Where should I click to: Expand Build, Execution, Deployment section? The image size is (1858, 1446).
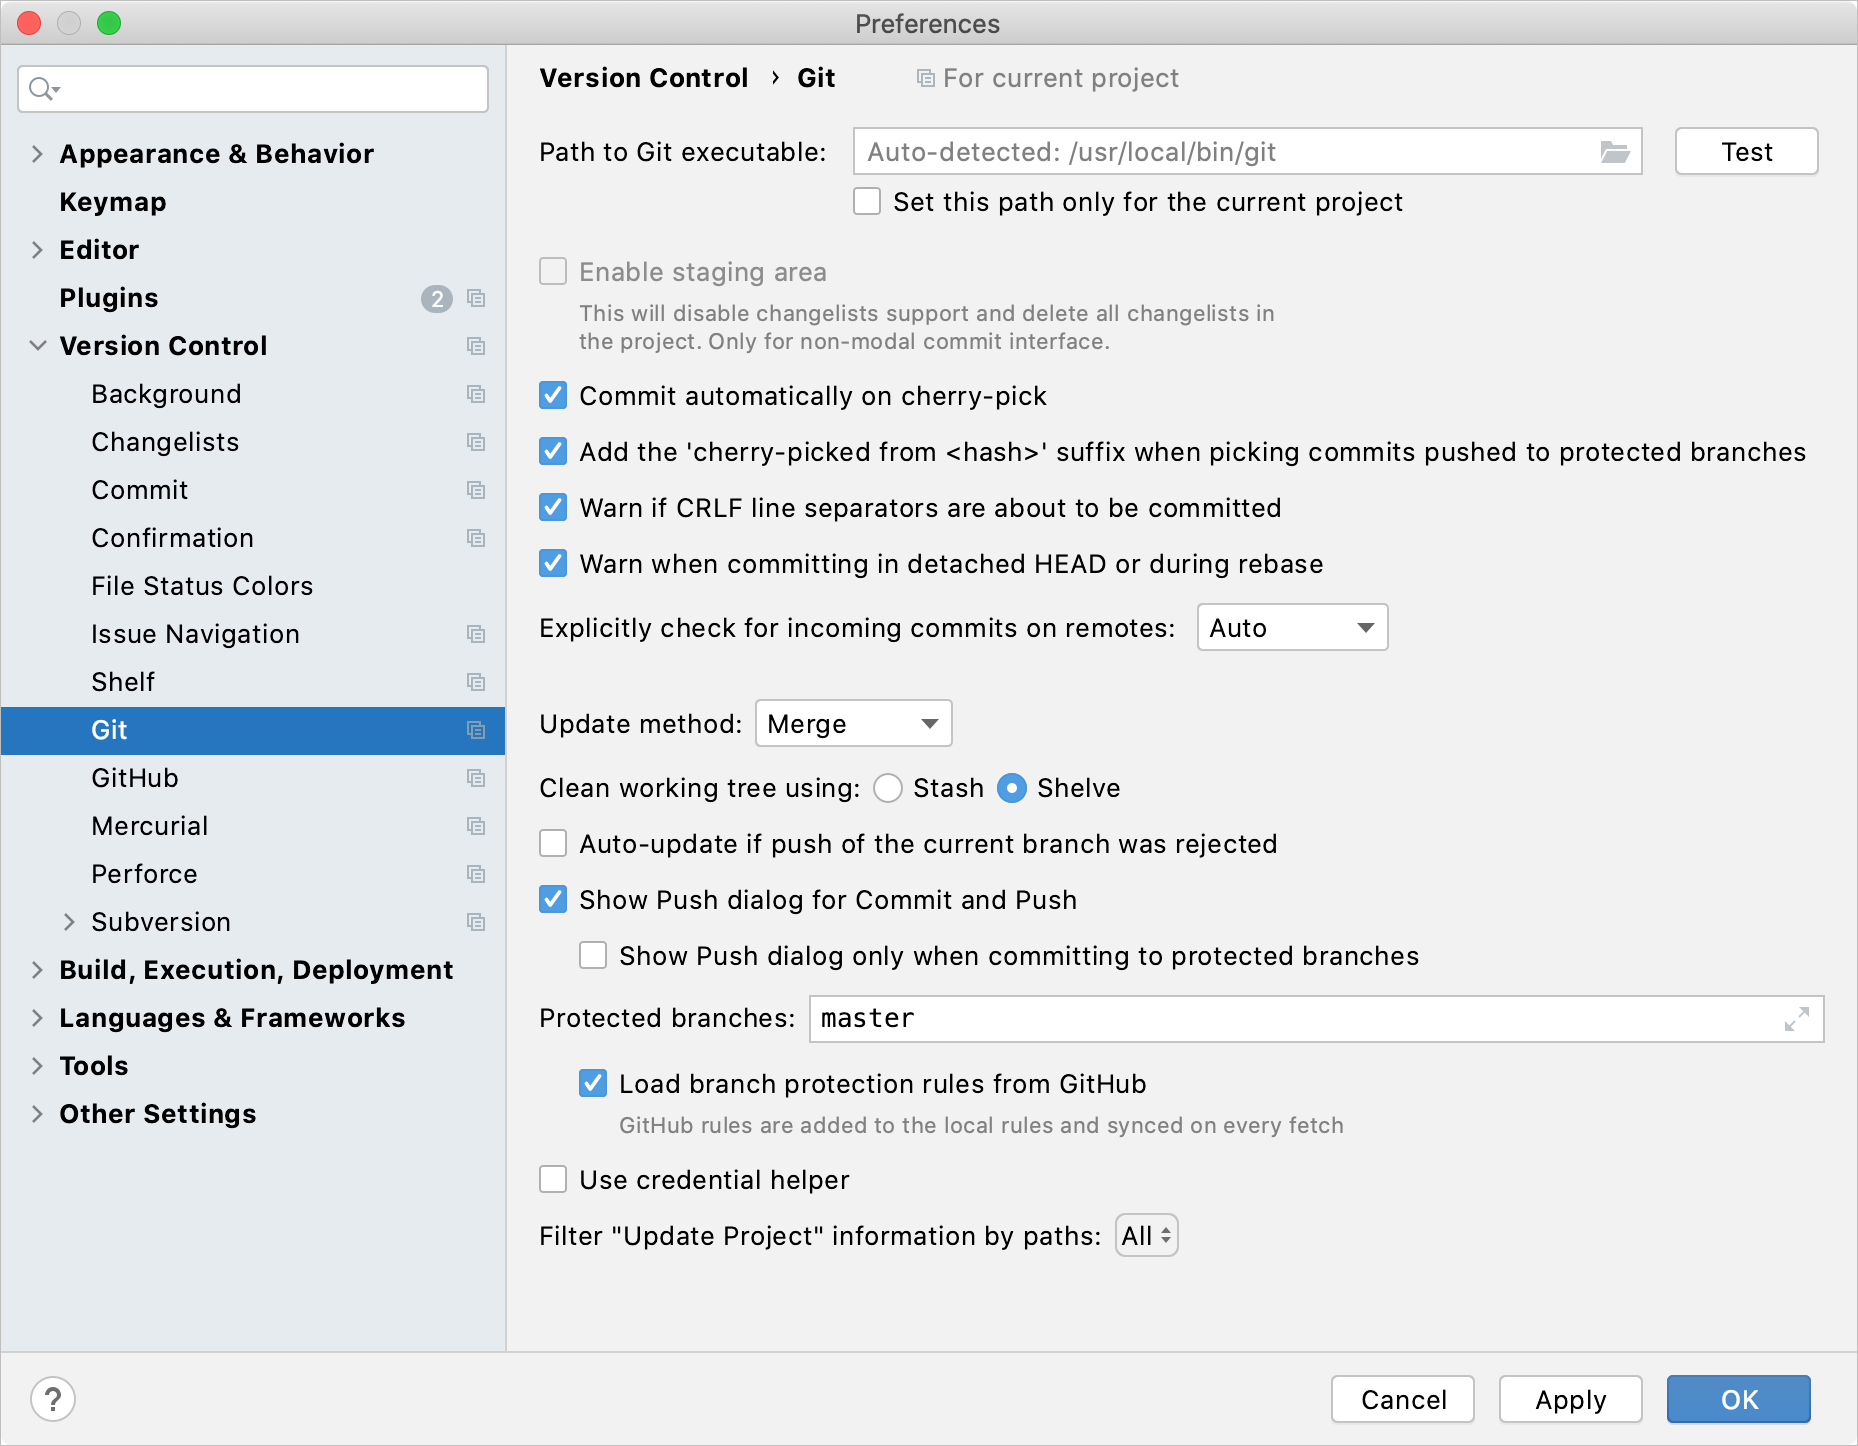(x=37, y=970)
